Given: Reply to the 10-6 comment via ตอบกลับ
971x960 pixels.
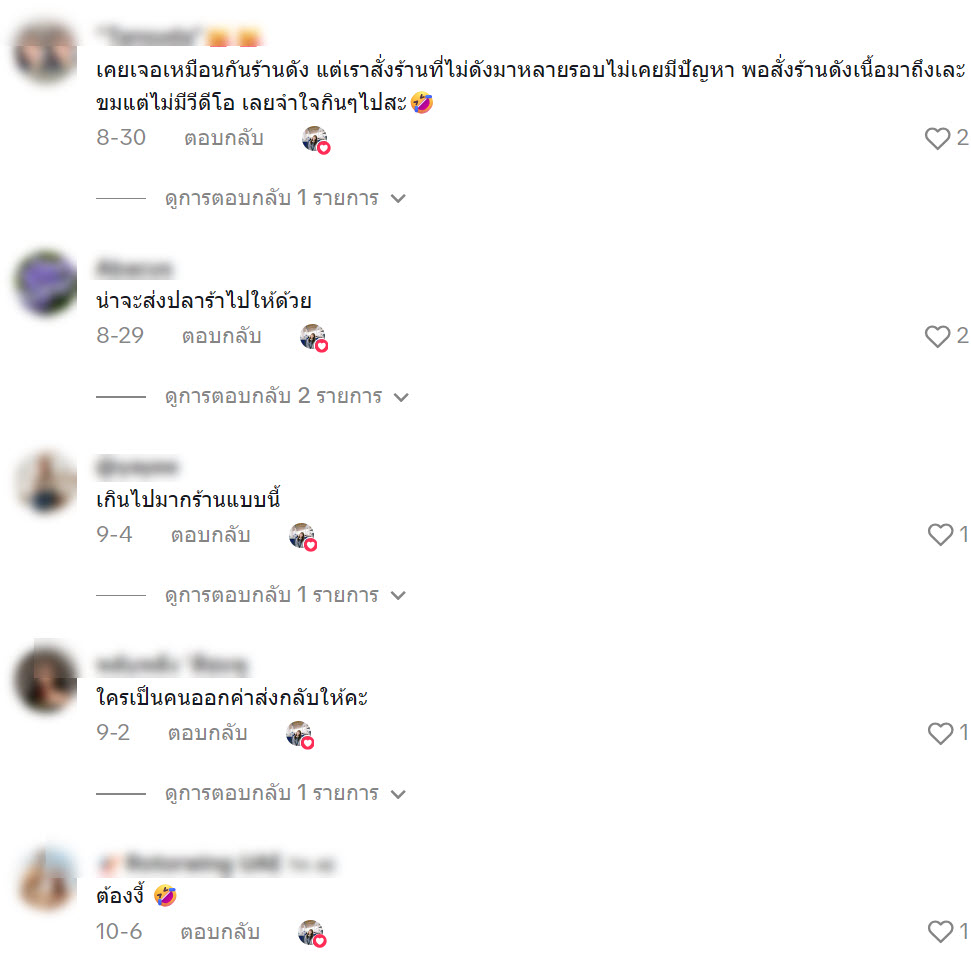Looking at the screenshot, I should 220,932.
